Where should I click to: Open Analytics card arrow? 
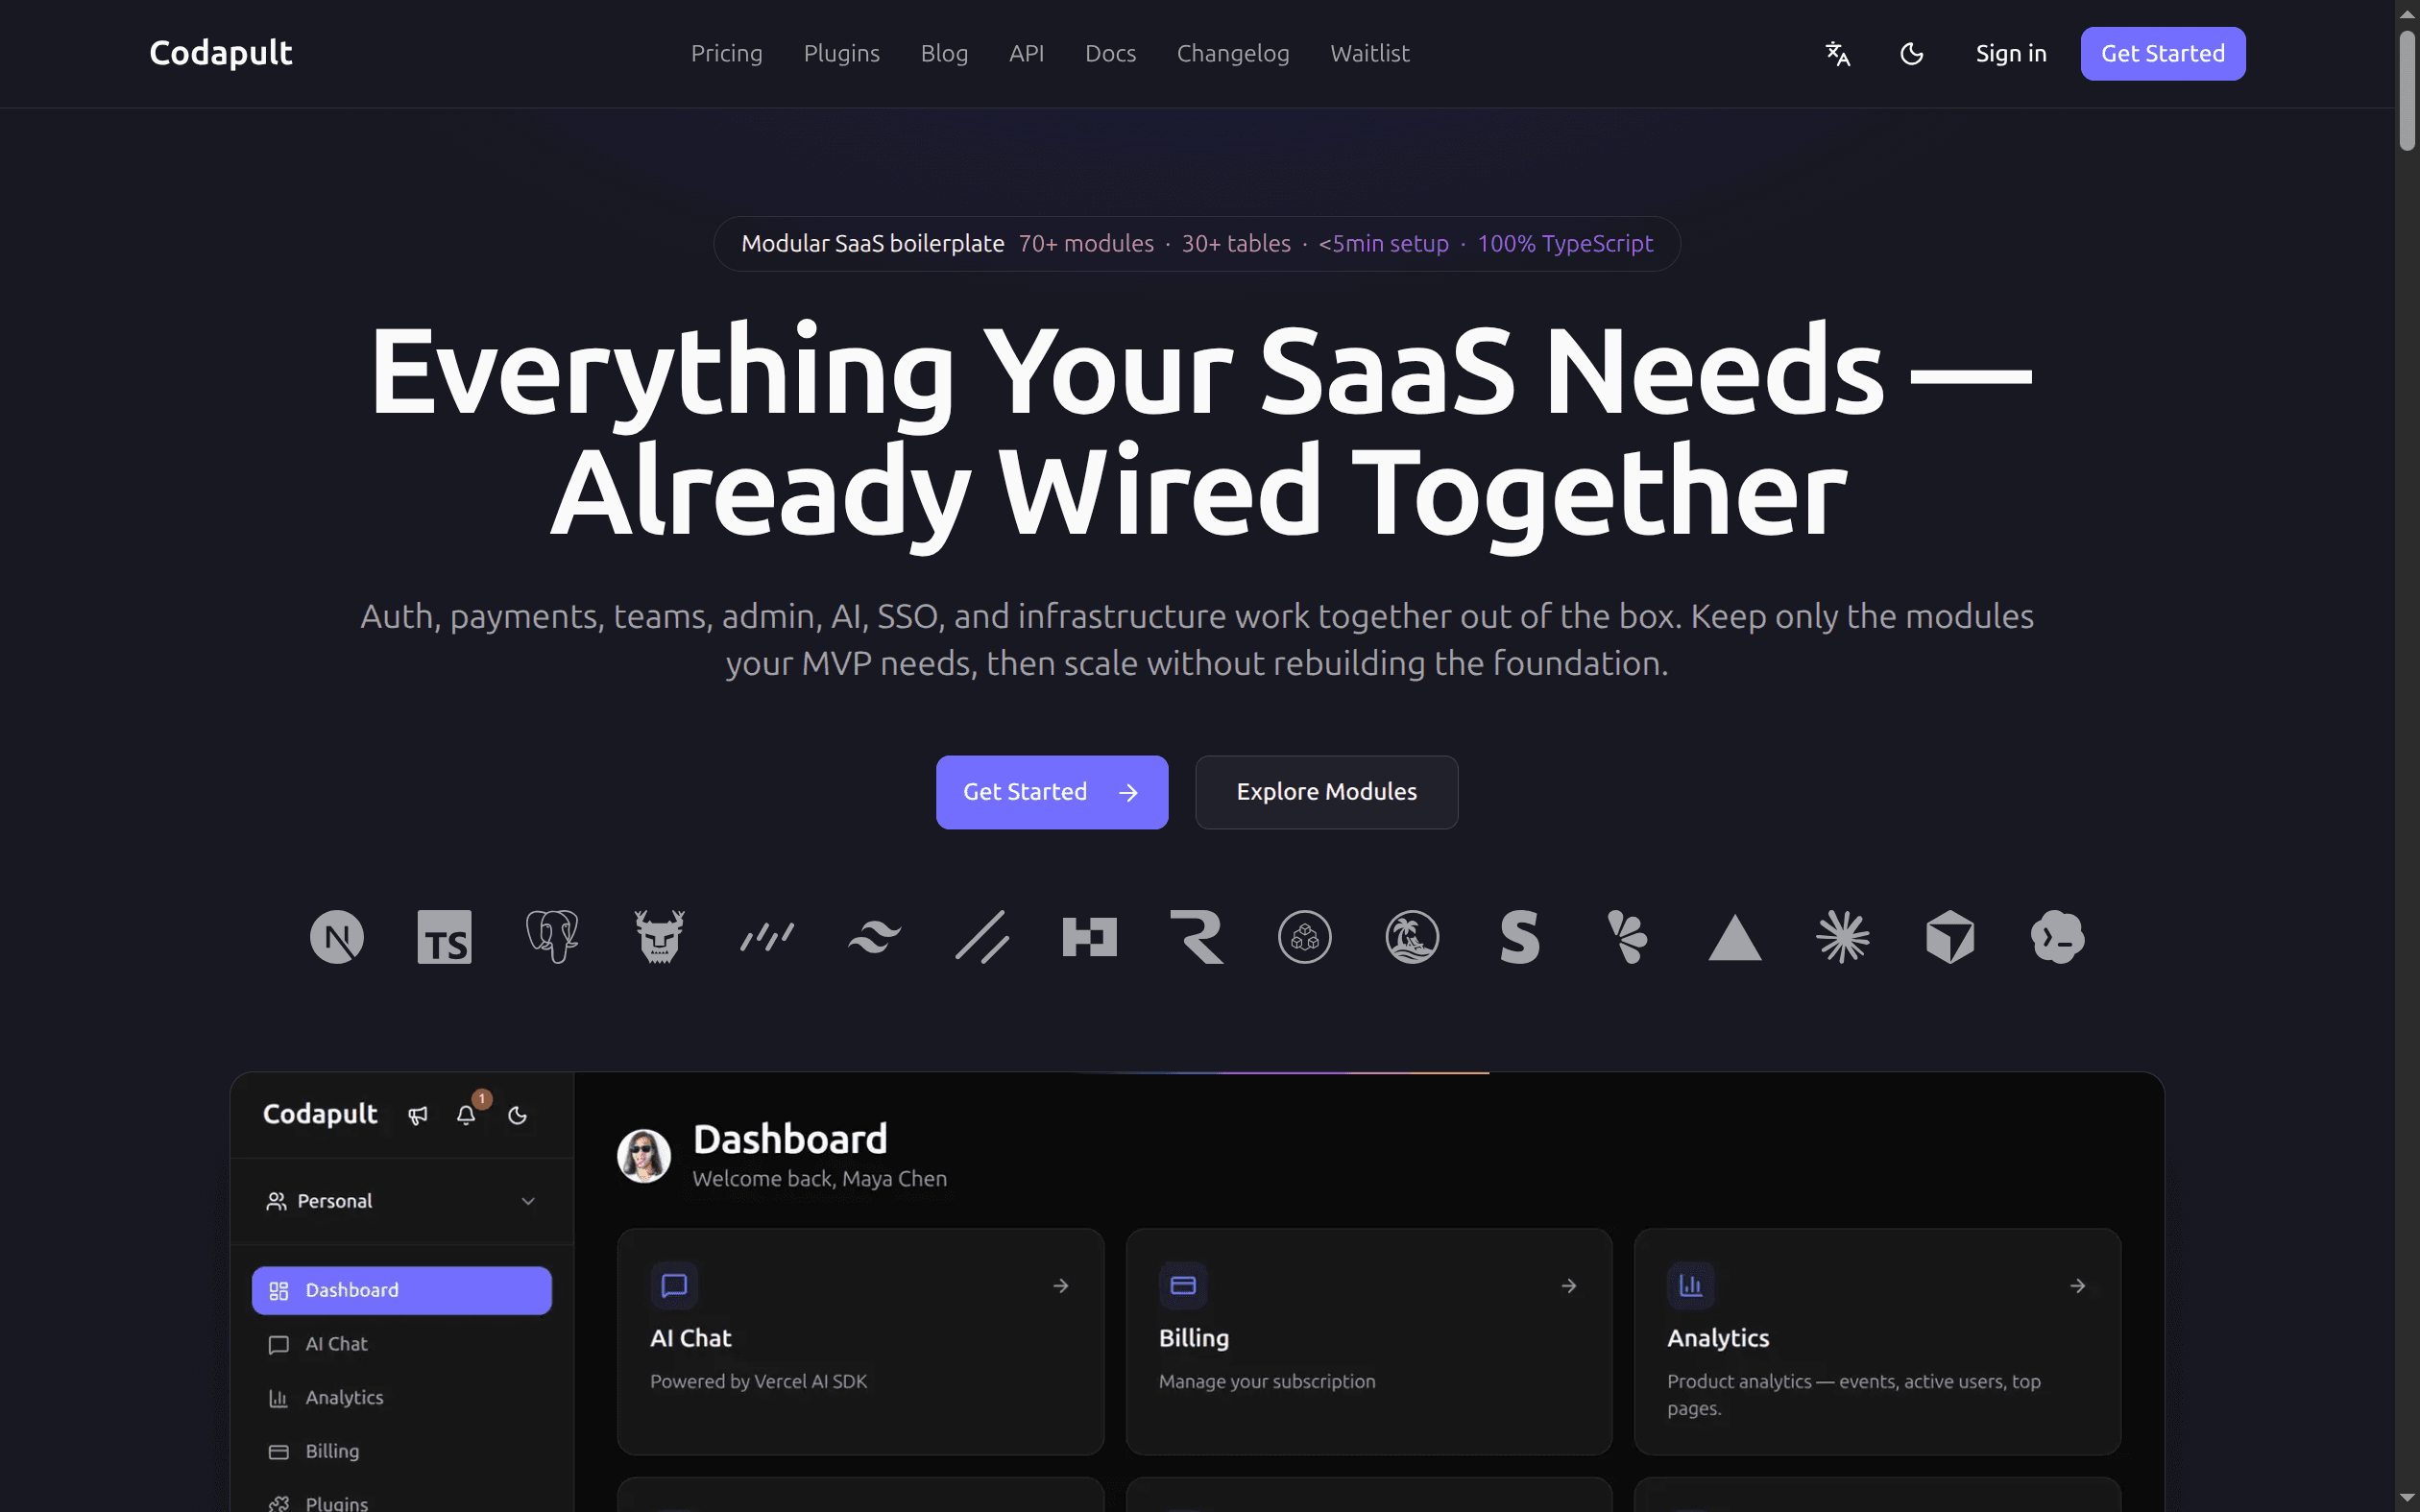coord(2078,1286)
